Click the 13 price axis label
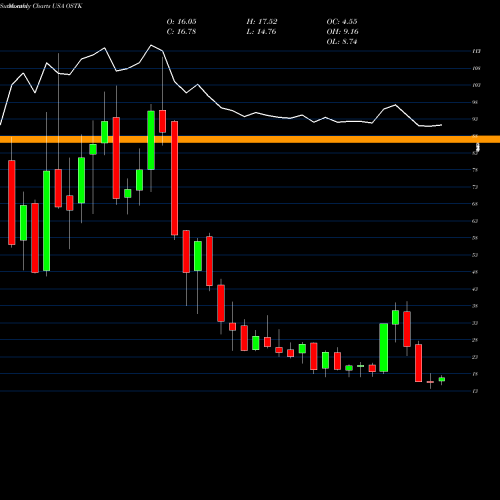Screen dimensions: 500x500 pyautogui.click(x=475, y=391)
